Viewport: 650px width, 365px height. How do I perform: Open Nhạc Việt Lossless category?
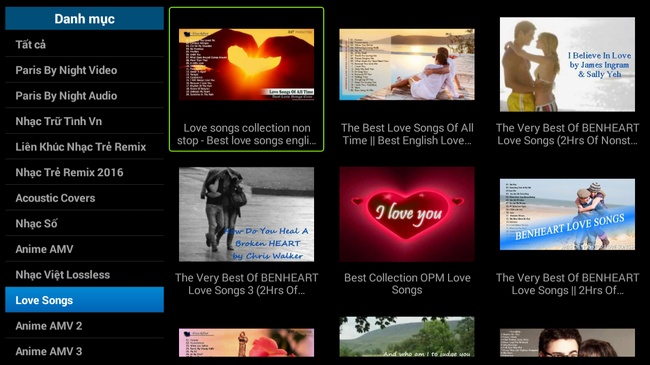pos(84,275)
